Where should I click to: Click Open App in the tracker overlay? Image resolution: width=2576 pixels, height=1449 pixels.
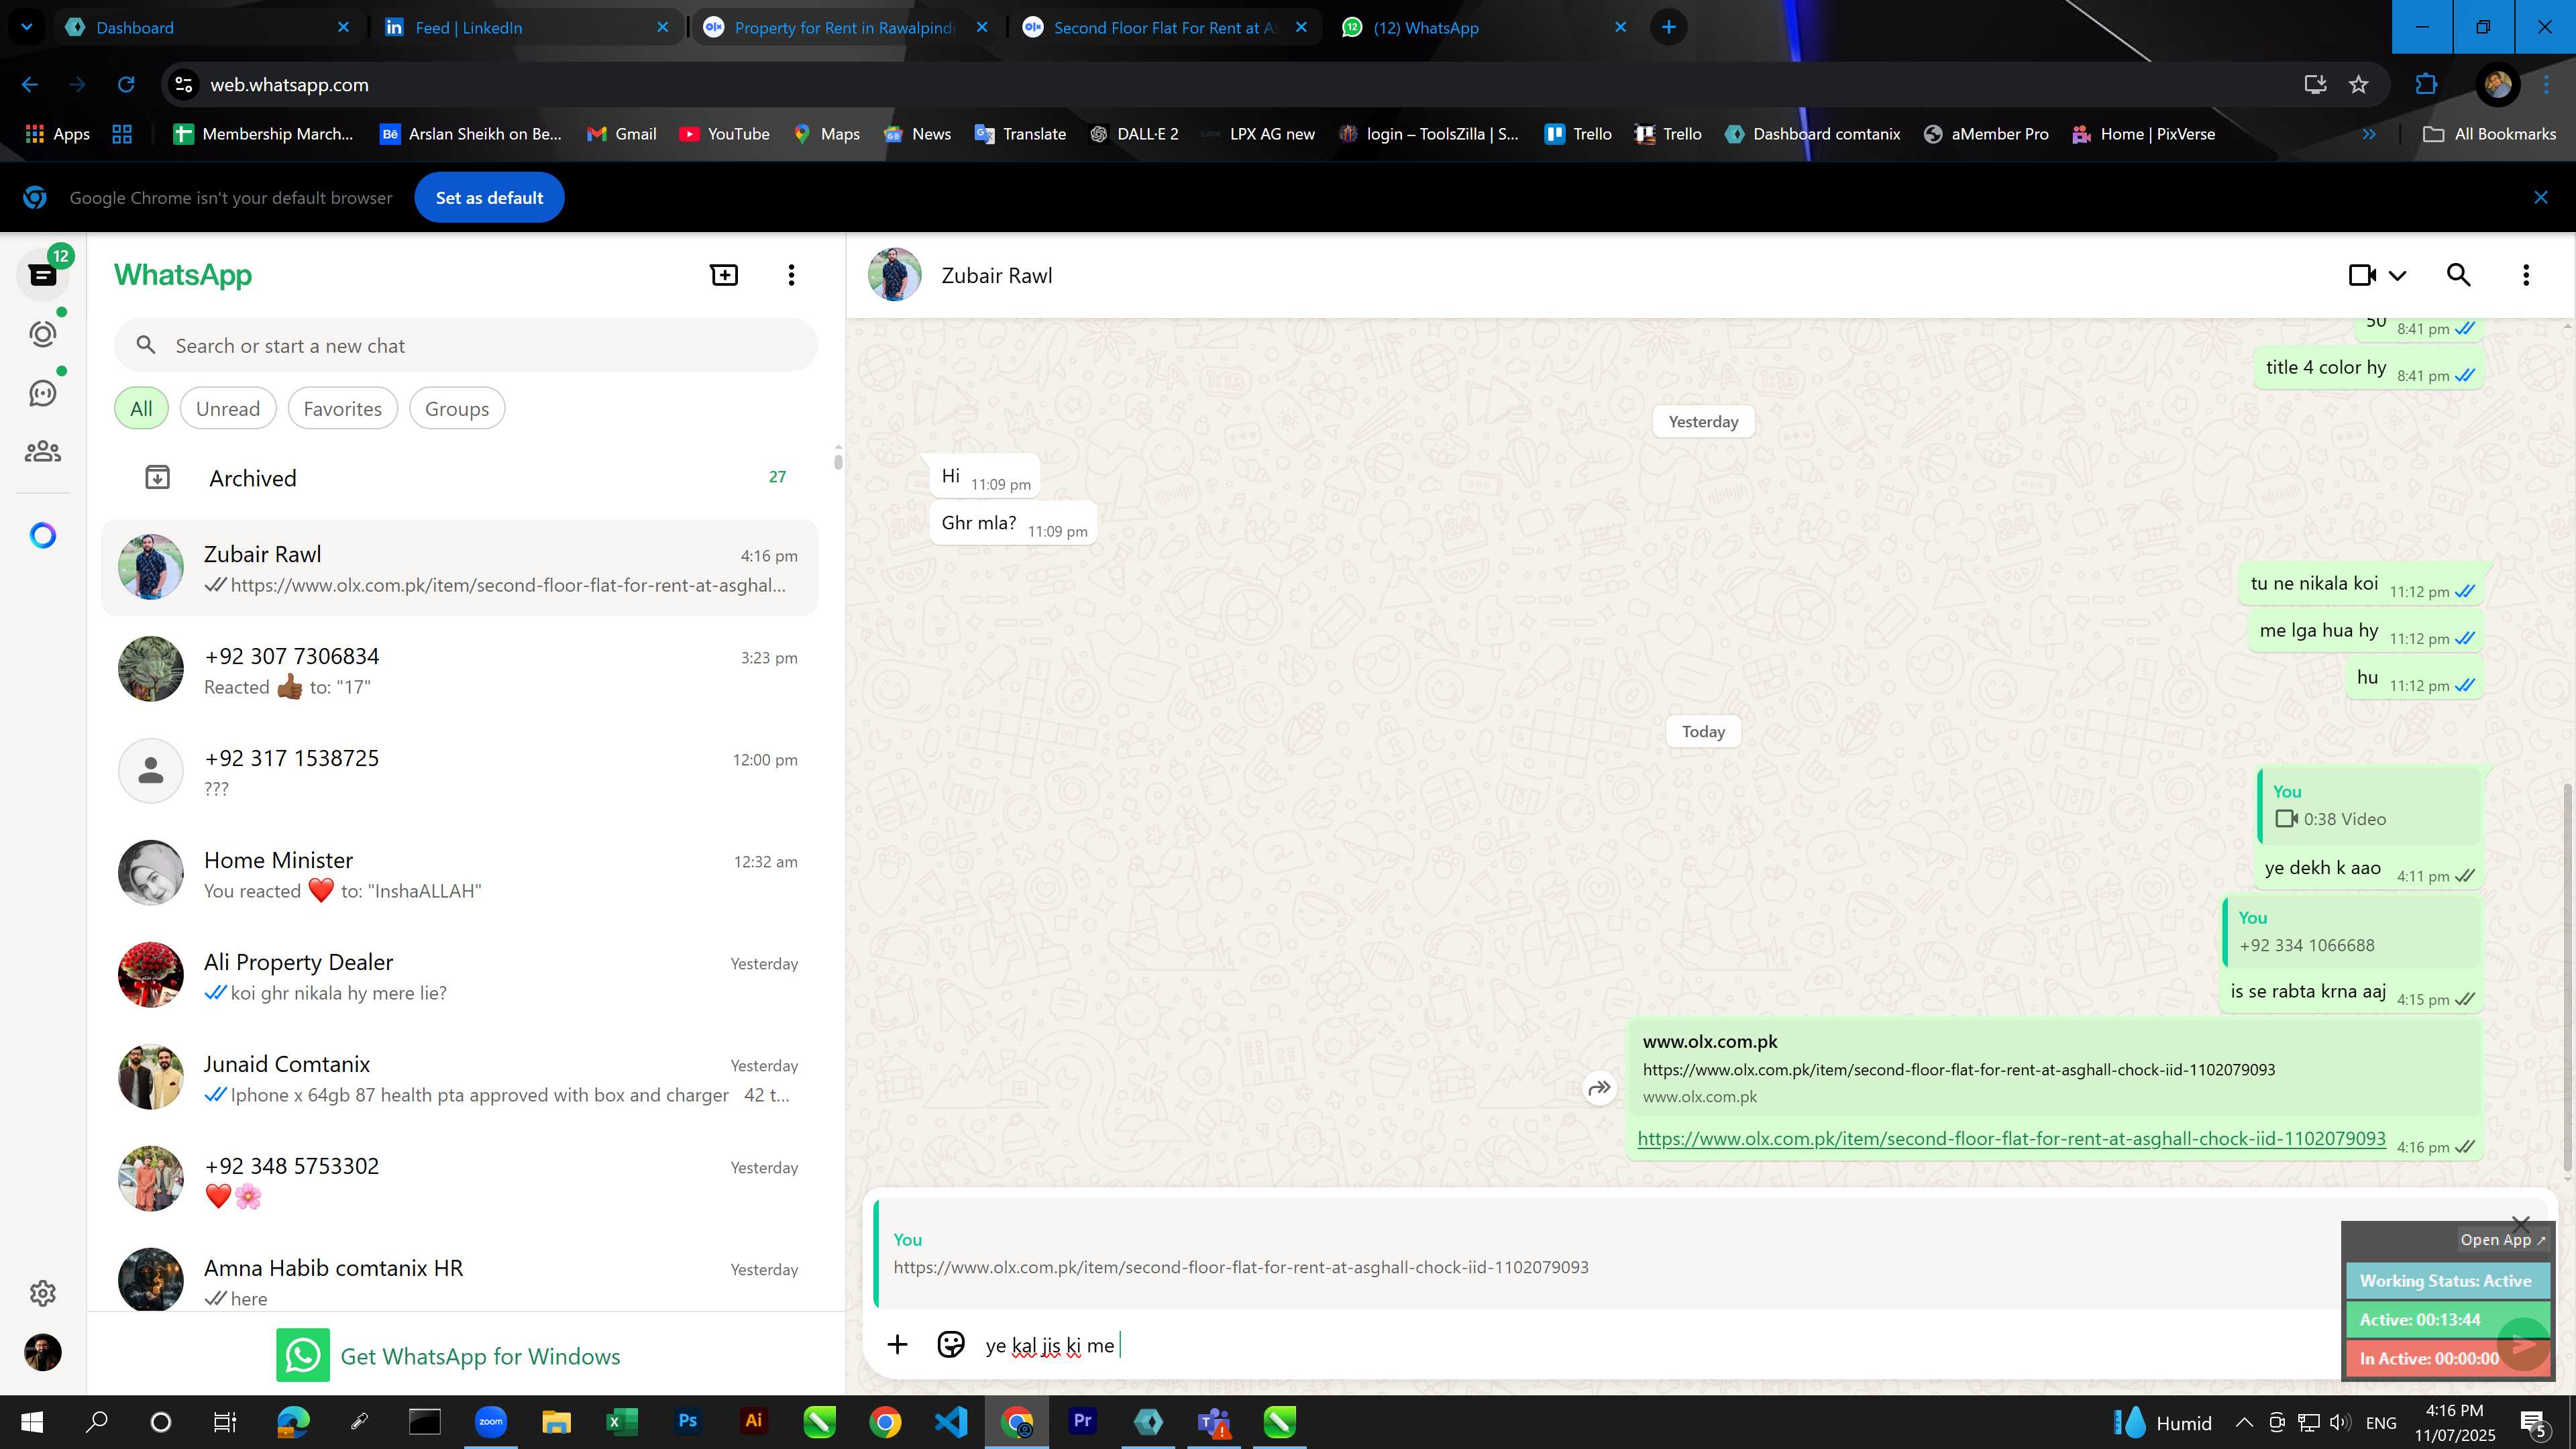(x=2503, y=1240)
